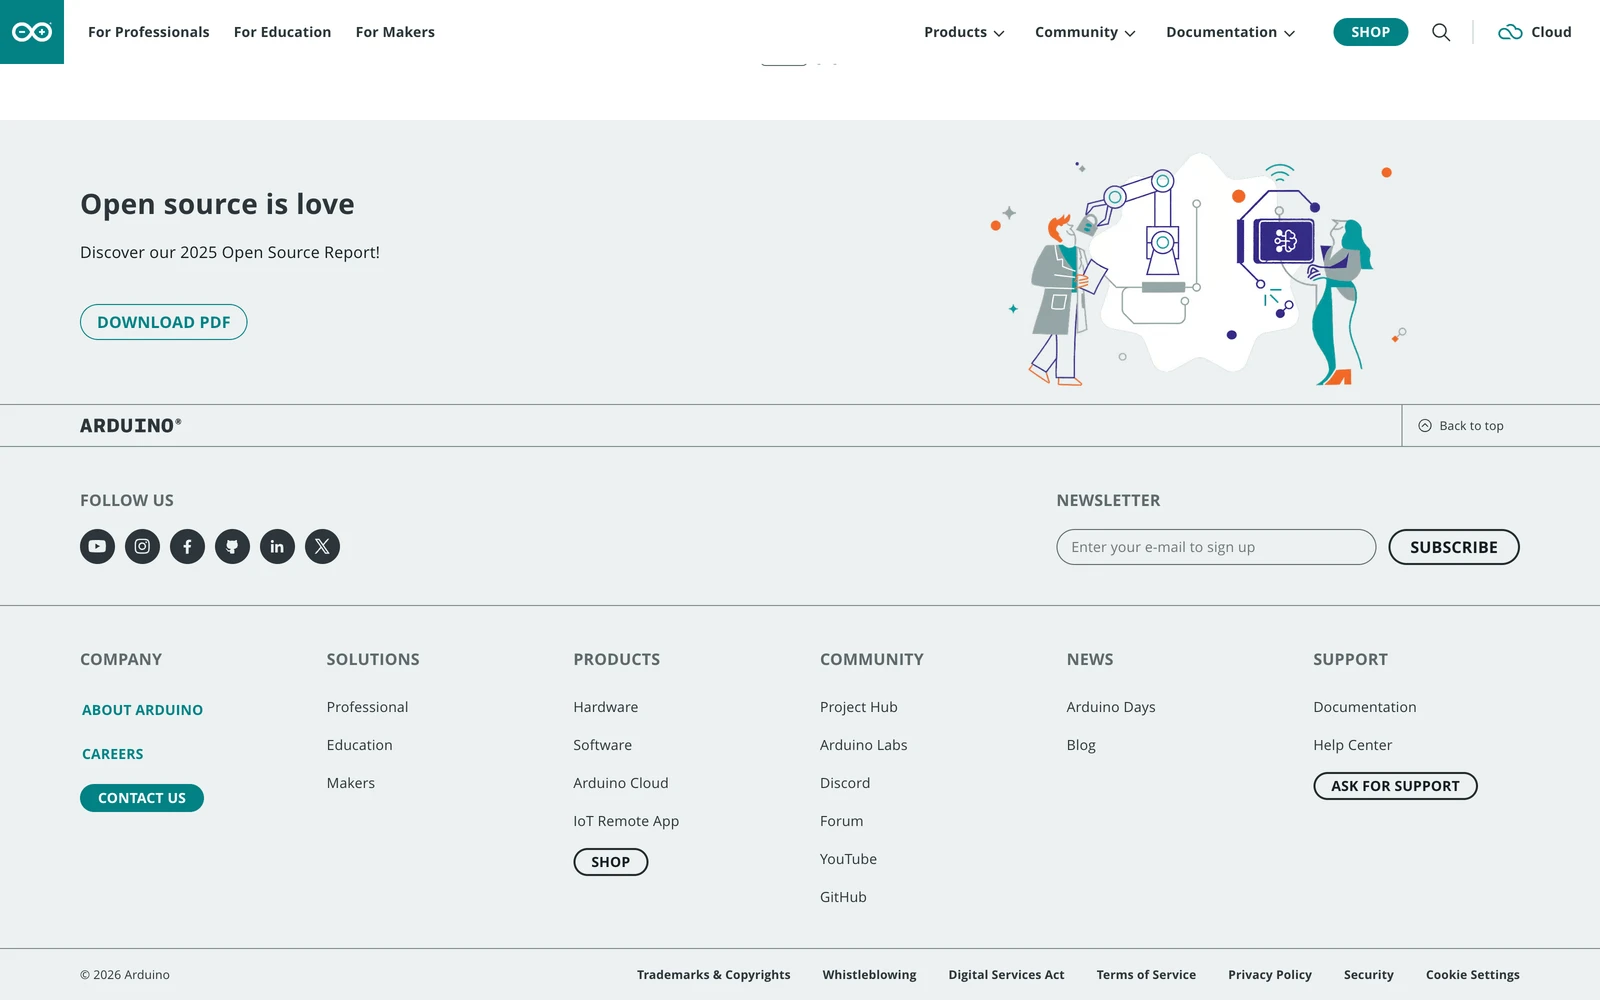This screenshot has height=1000, width=1600.
Task: Visit Arduino's Instagram social icon
Action: tap(142, 546)
